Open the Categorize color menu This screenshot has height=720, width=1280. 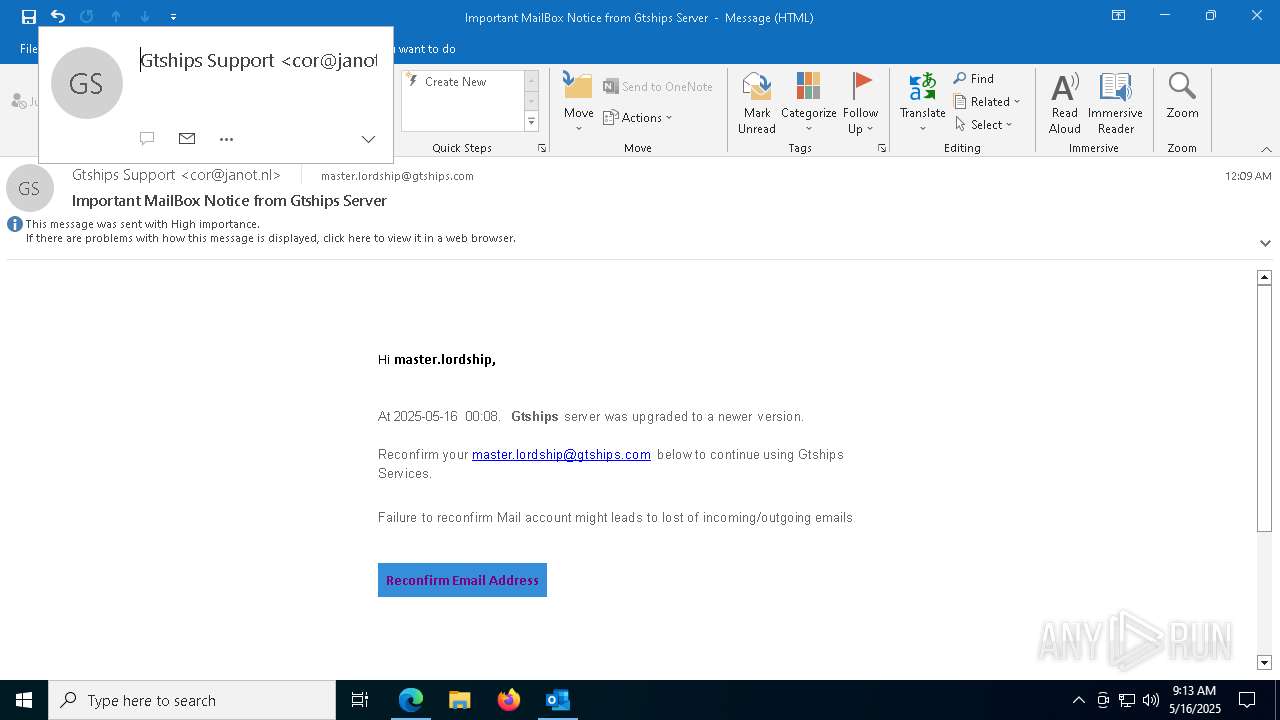[808, 102]
